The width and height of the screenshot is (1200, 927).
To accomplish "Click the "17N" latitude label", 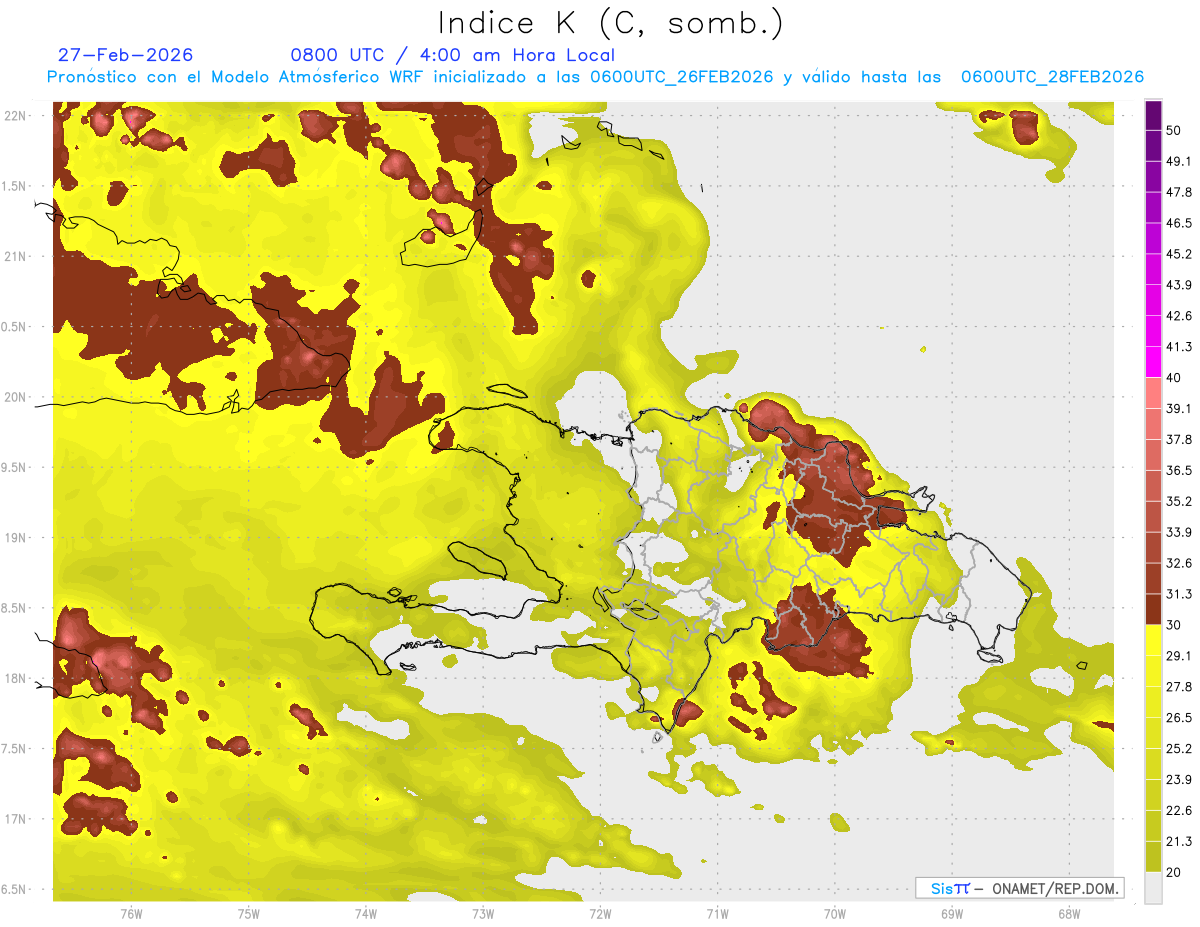I will 16,820.
